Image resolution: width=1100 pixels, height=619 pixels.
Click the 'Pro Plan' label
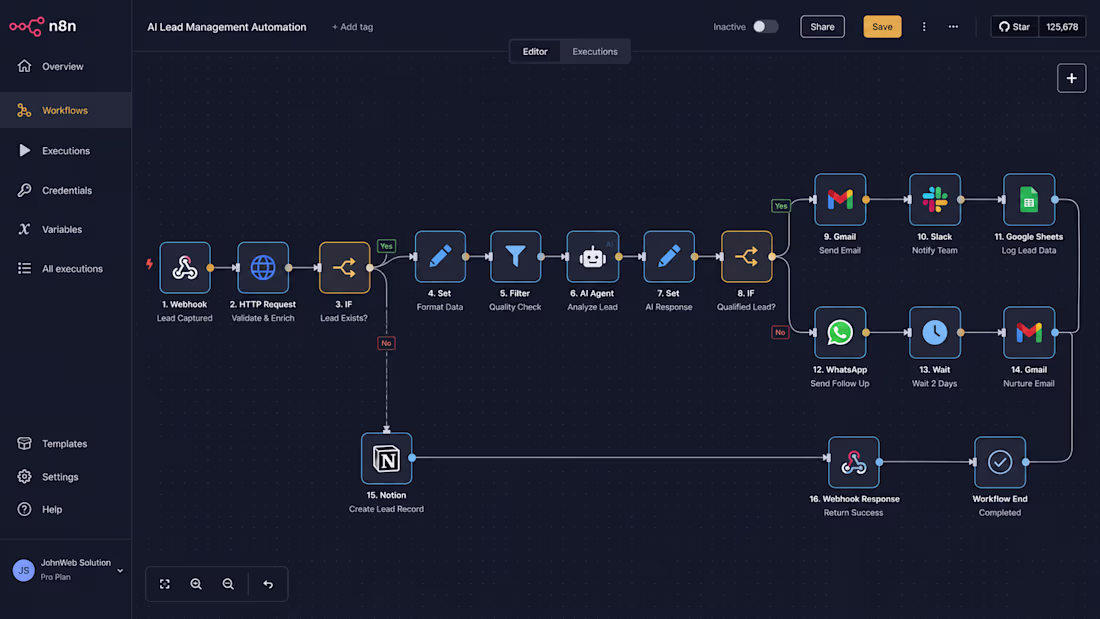[x=55, y=577]
